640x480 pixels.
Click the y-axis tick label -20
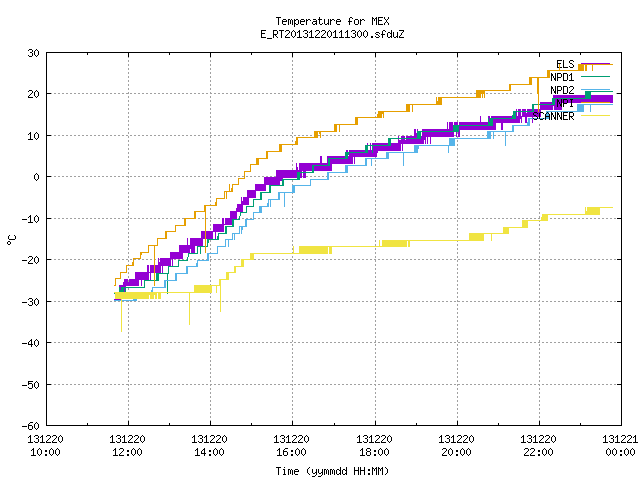pos(31,260)
